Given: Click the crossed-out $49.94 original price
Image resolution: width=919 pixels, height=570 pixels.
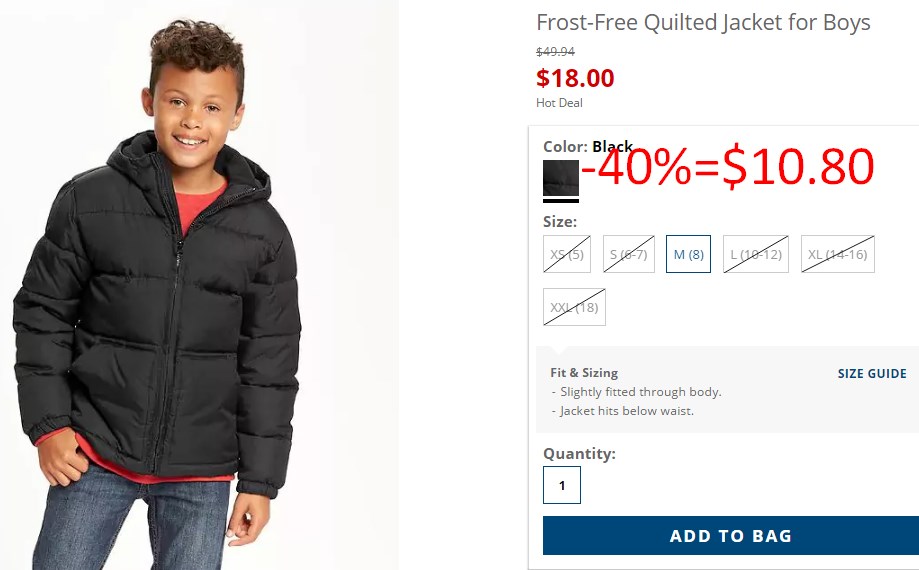Looking at the screenshot, I should tap(556, 52).
